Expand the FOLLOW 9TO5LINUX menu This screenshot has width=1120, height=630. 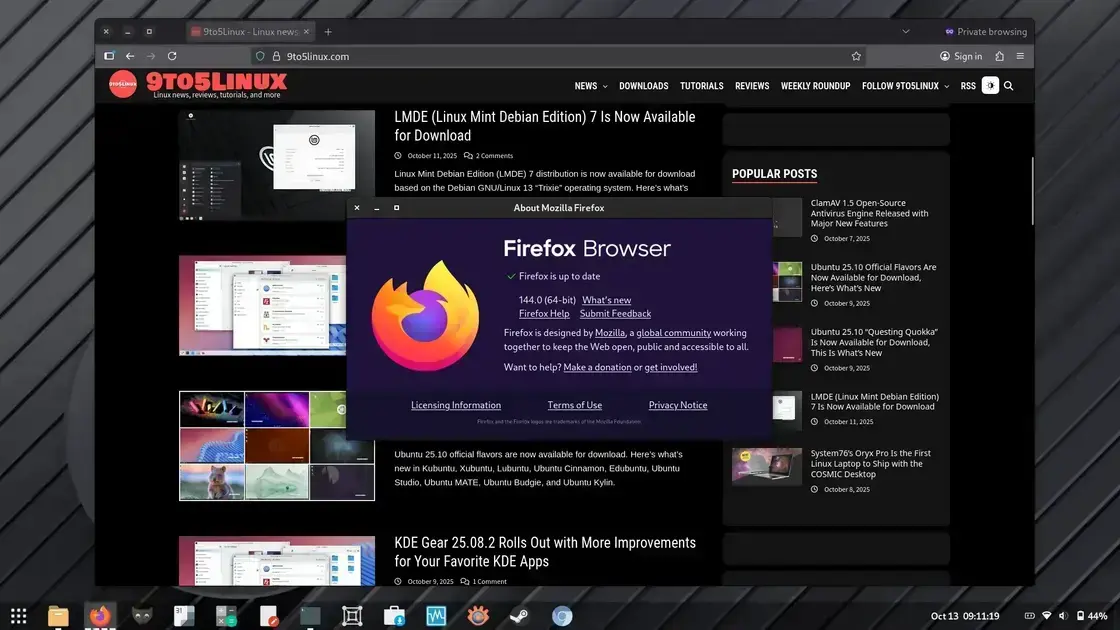coord(905,86)
